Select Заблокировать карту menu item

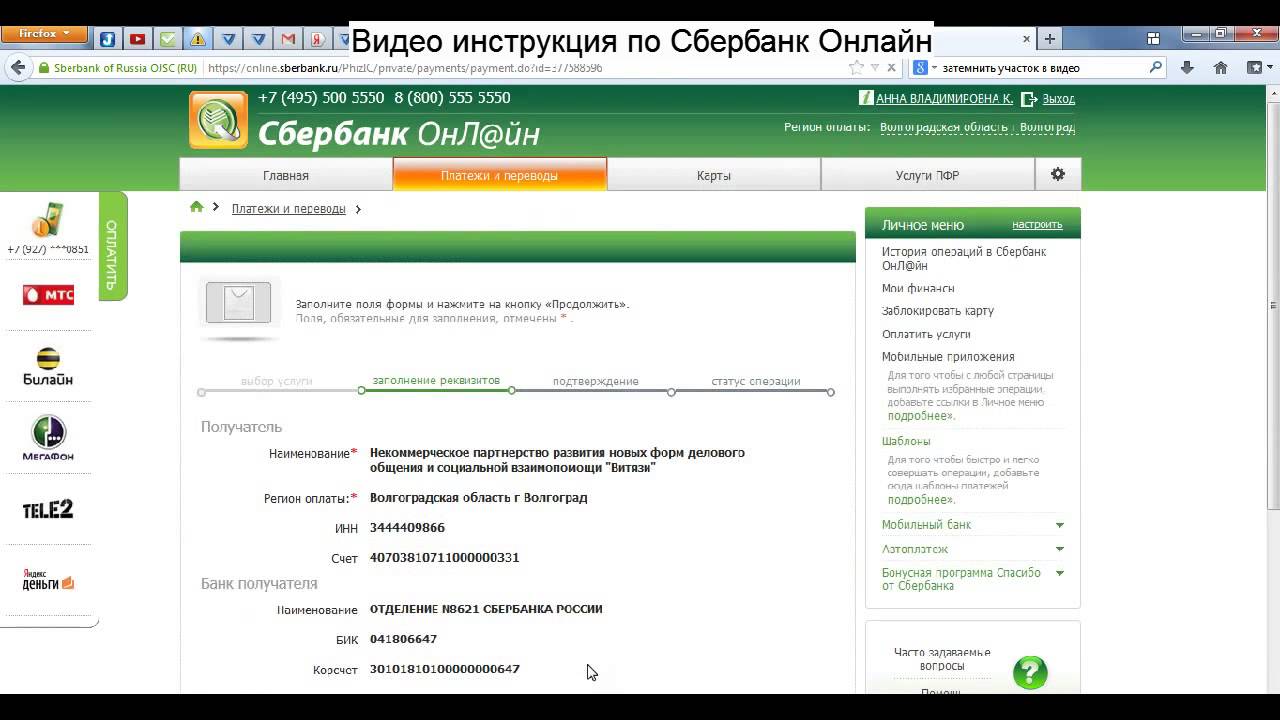937,311
